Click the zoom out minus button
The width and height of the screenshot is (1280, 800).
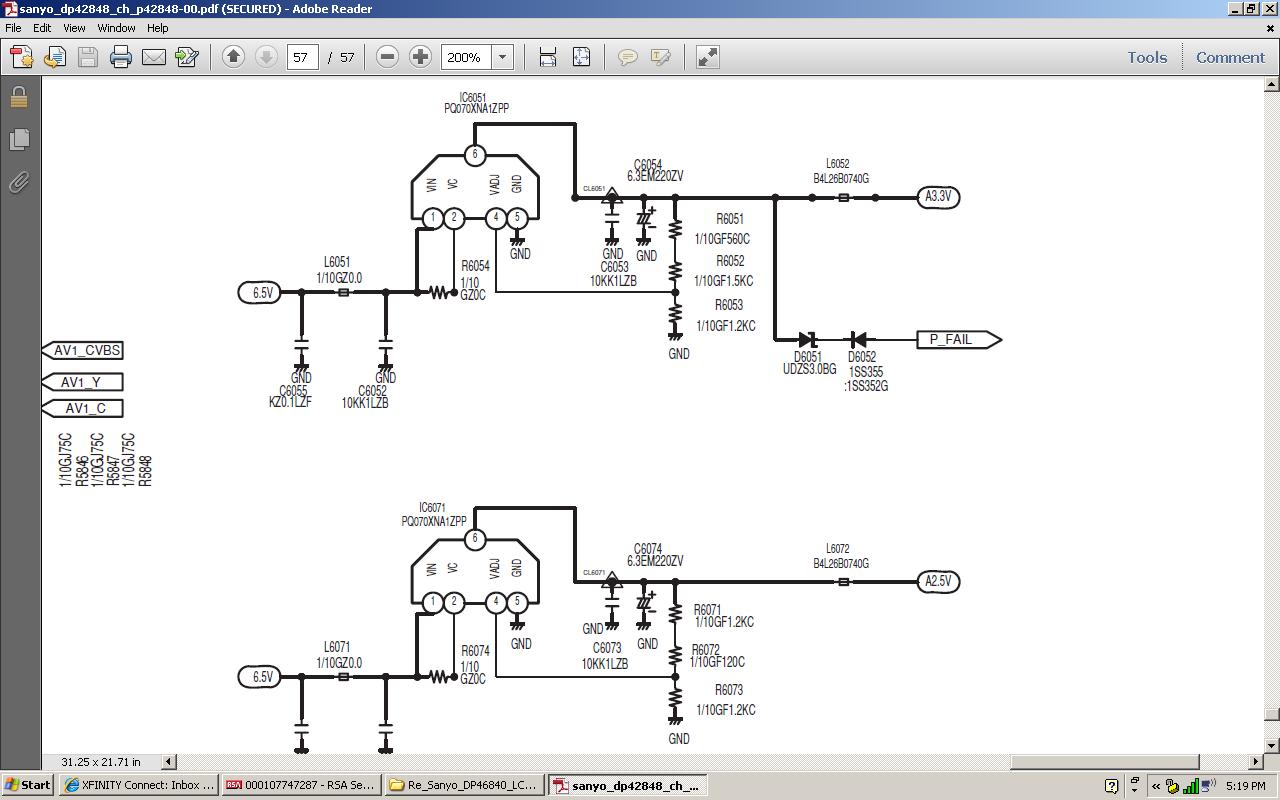tap(388, 57)
